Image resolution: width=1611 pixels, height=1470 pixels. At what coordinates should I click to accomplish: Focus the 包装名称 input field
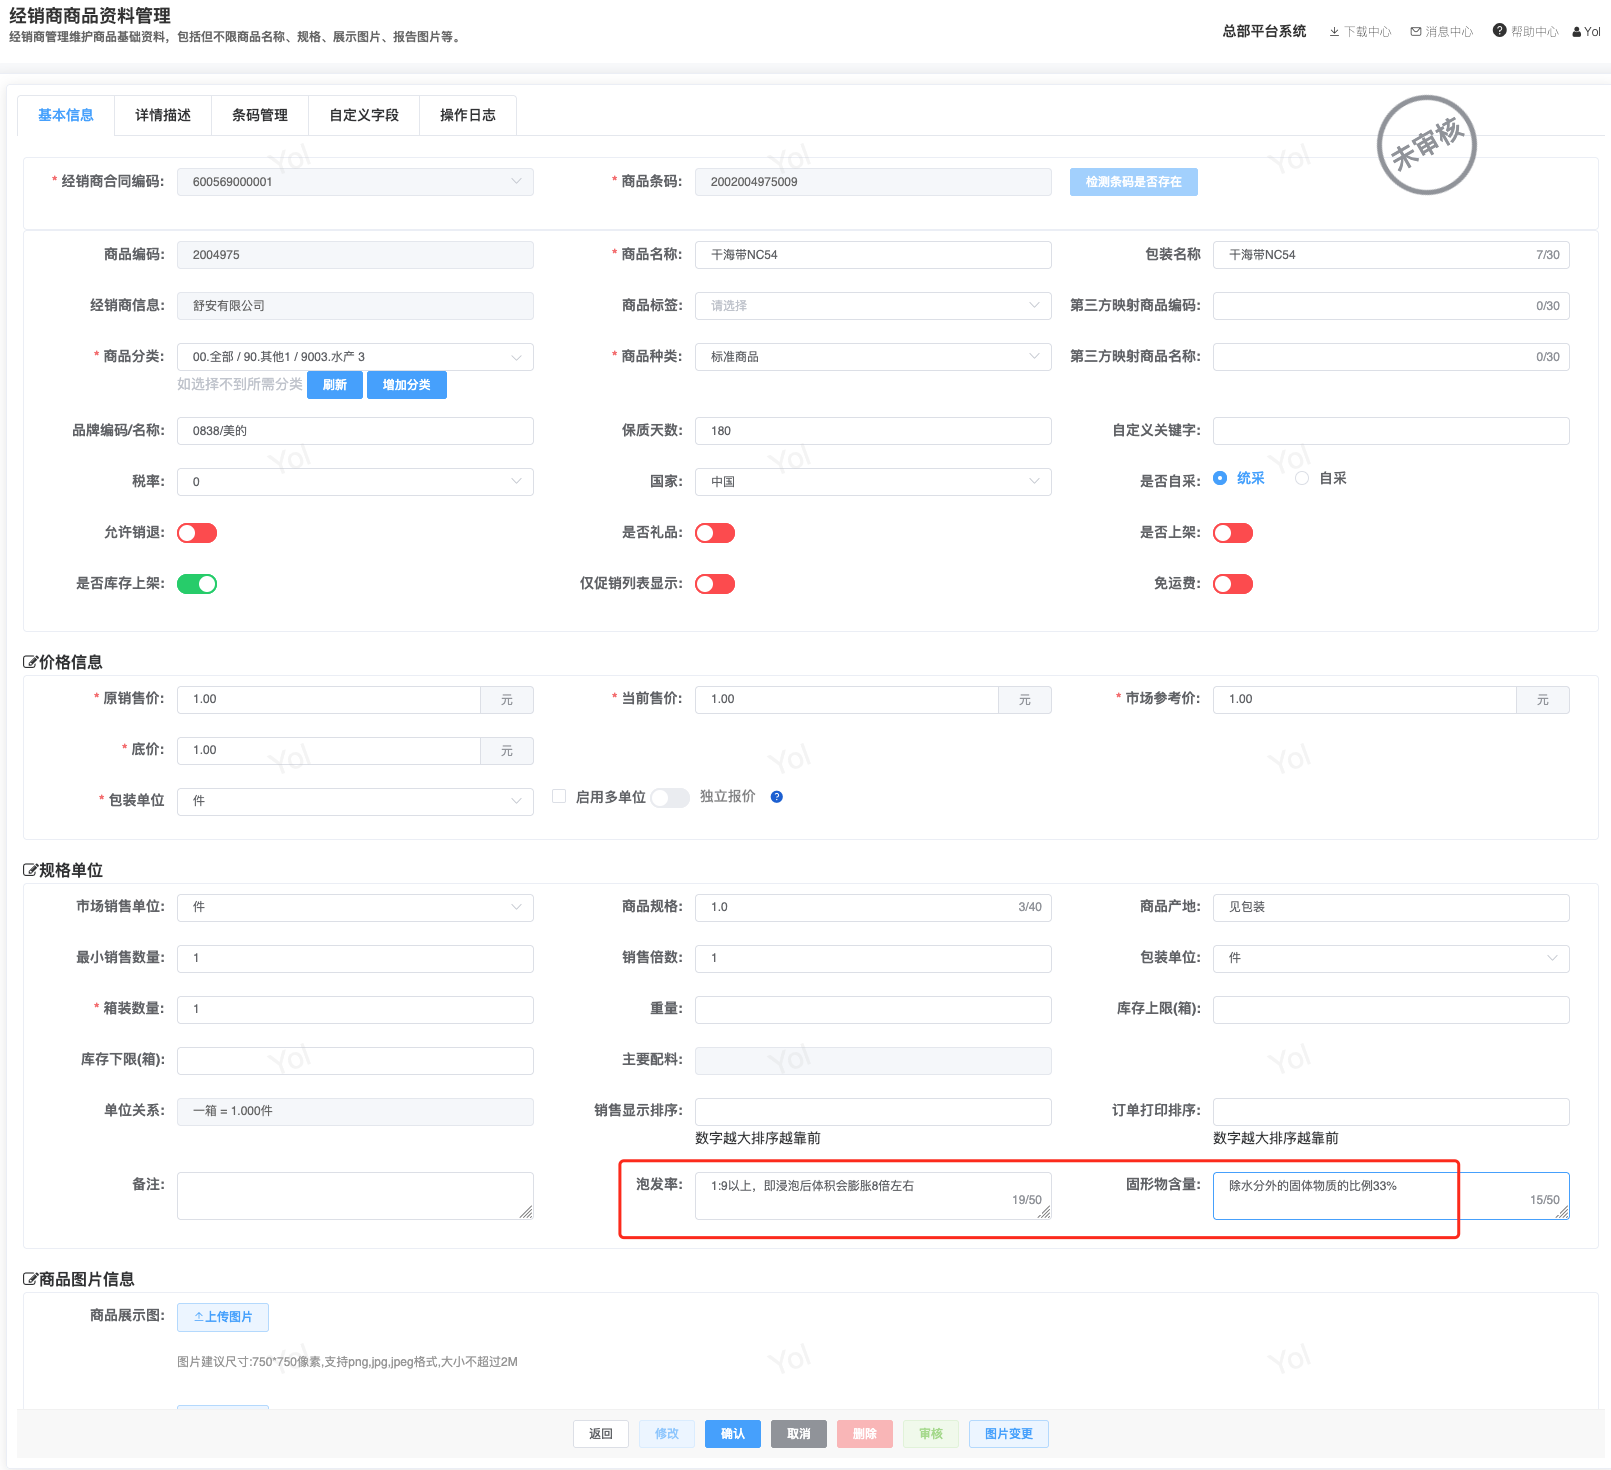1391,255
